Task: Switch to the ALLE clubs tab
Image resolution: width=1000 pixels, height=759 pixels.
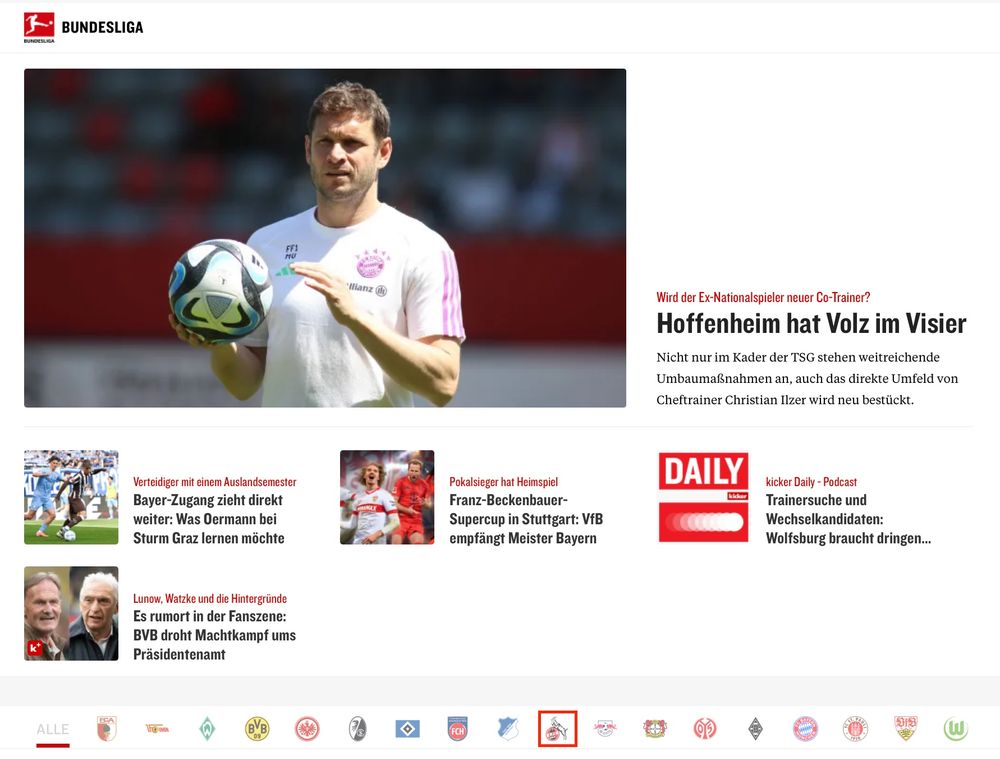Action: click(52, 729)
